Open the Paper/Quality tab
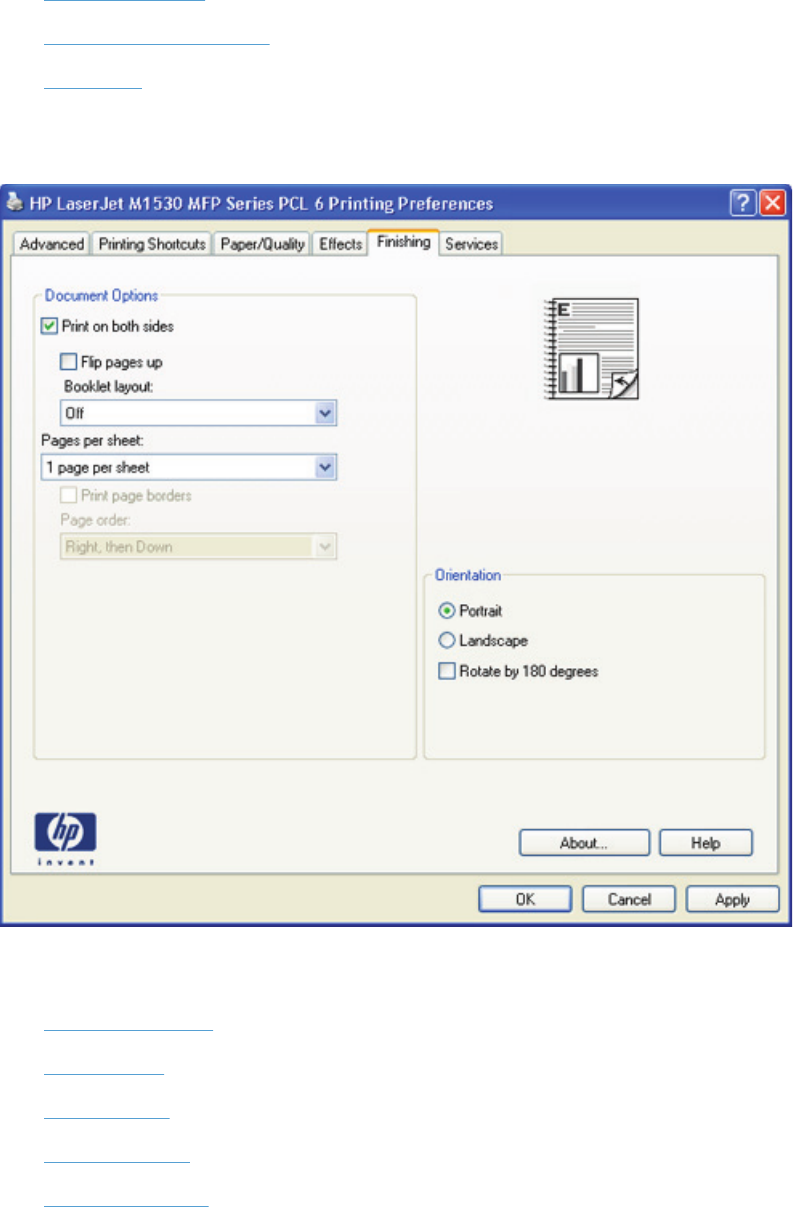793x1207 pixels. pos(261,245)
